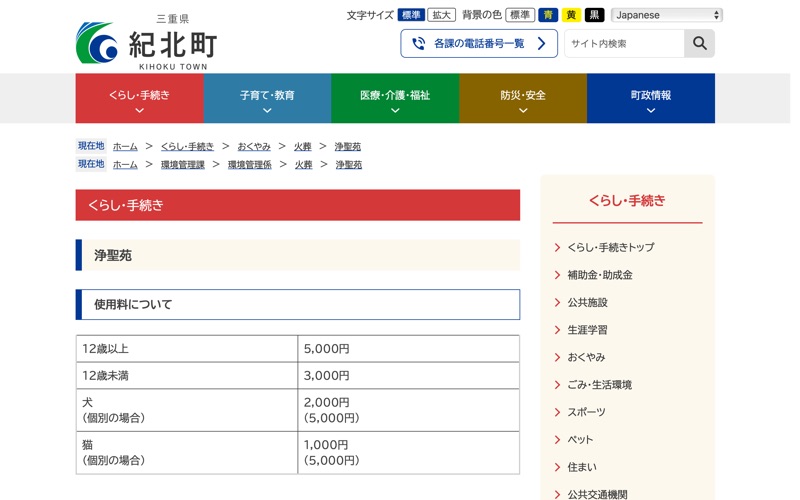800x500 pixels.
Task: Click ホーム in second breadcrumb row
Action: point(125,164)
